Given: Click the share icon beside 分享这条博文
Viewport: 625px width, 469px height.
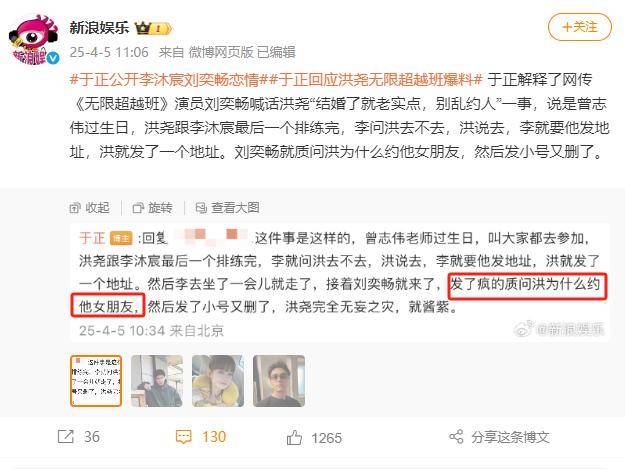Looking at the screenshot, I should coord(456,437).
